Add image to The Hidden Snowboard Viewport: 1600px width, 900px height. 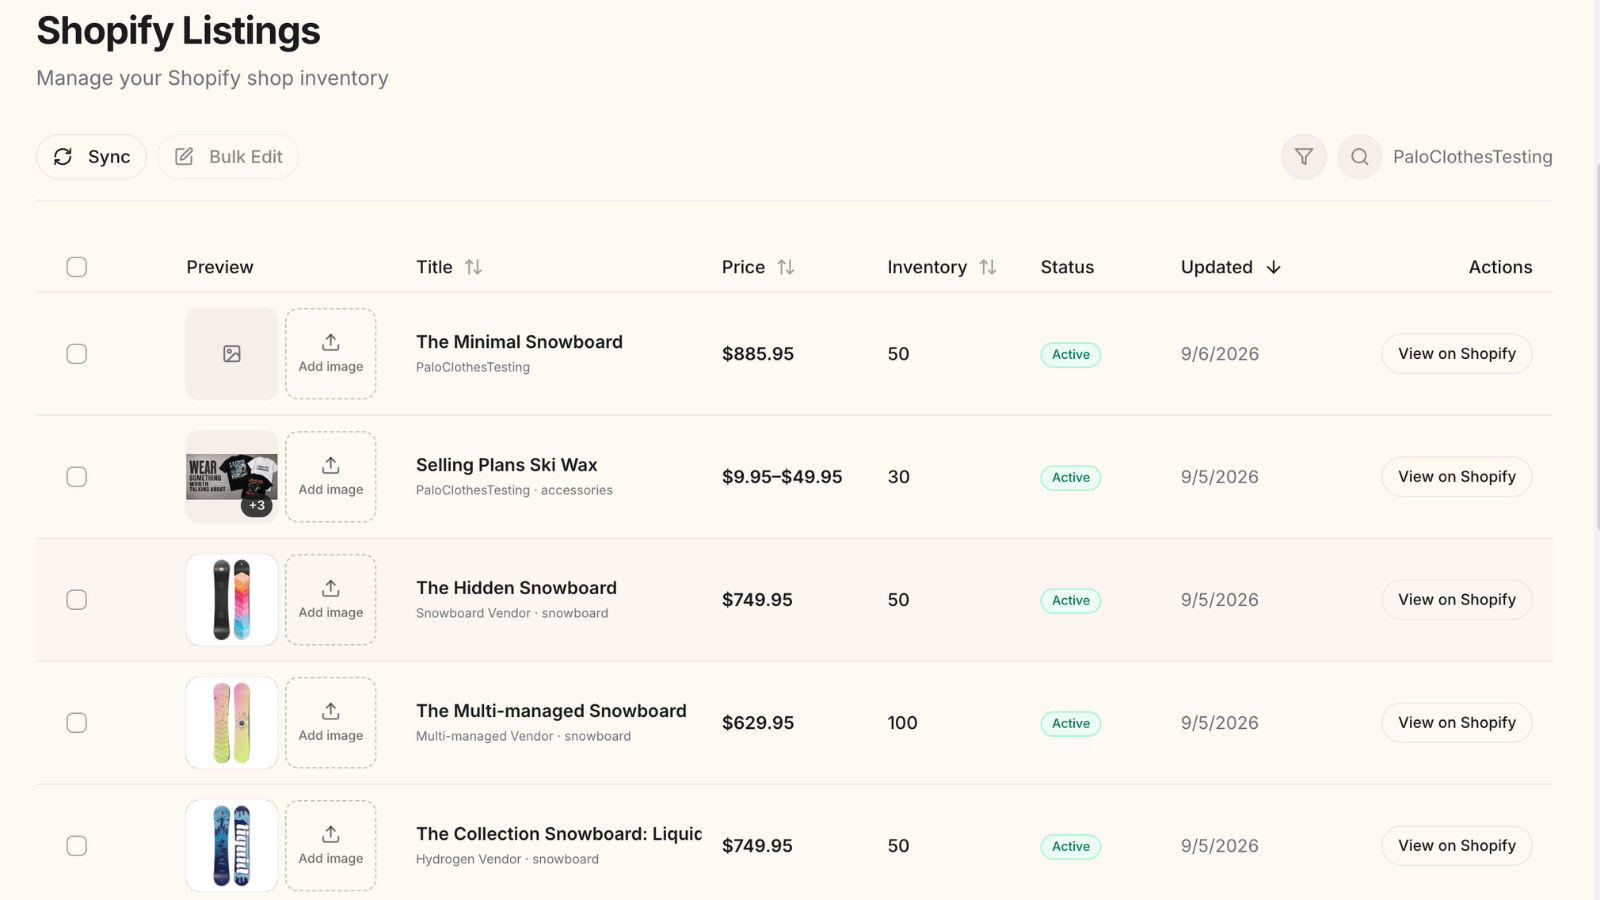(331, 600)
